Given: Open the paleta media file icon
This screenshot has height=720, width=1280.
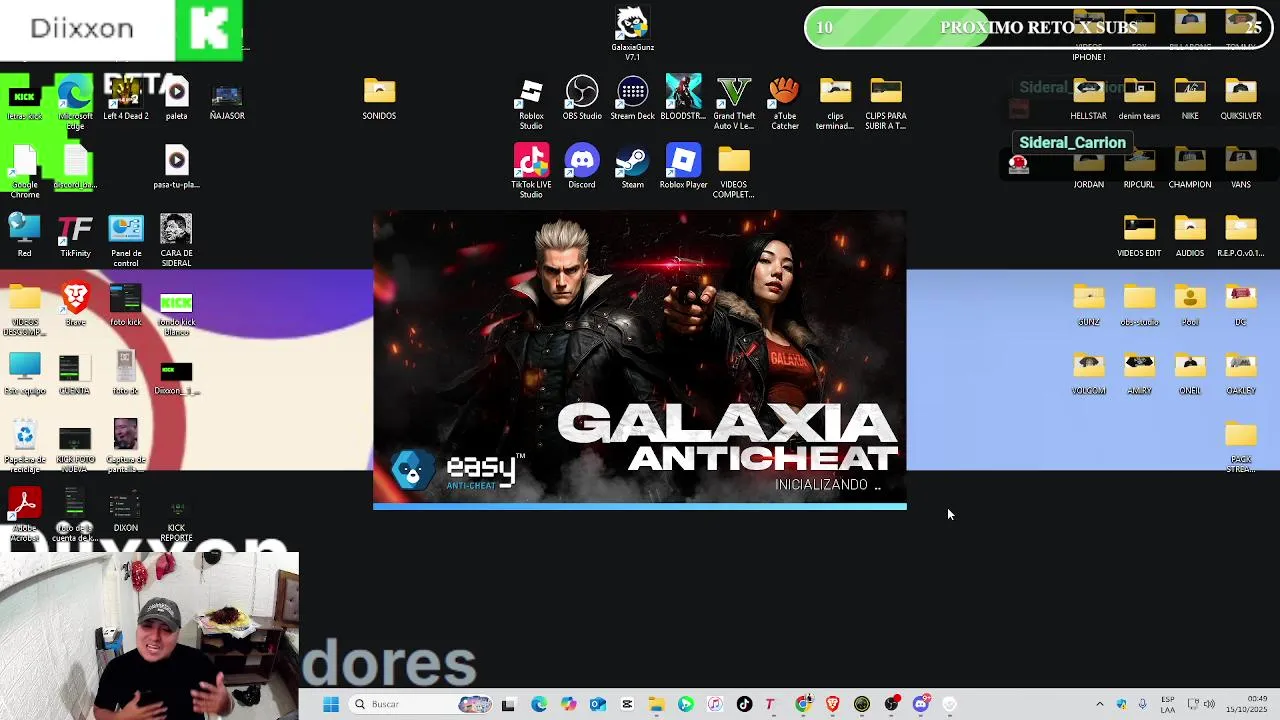Looking at the screenshot, I should pyautogui.click(x=176, y=99).
